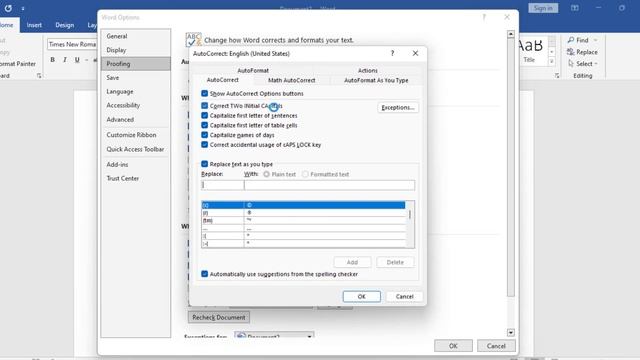The image size is (640, 360).
Task: Open the Design ribbon tab
Action: pos(64,25)
